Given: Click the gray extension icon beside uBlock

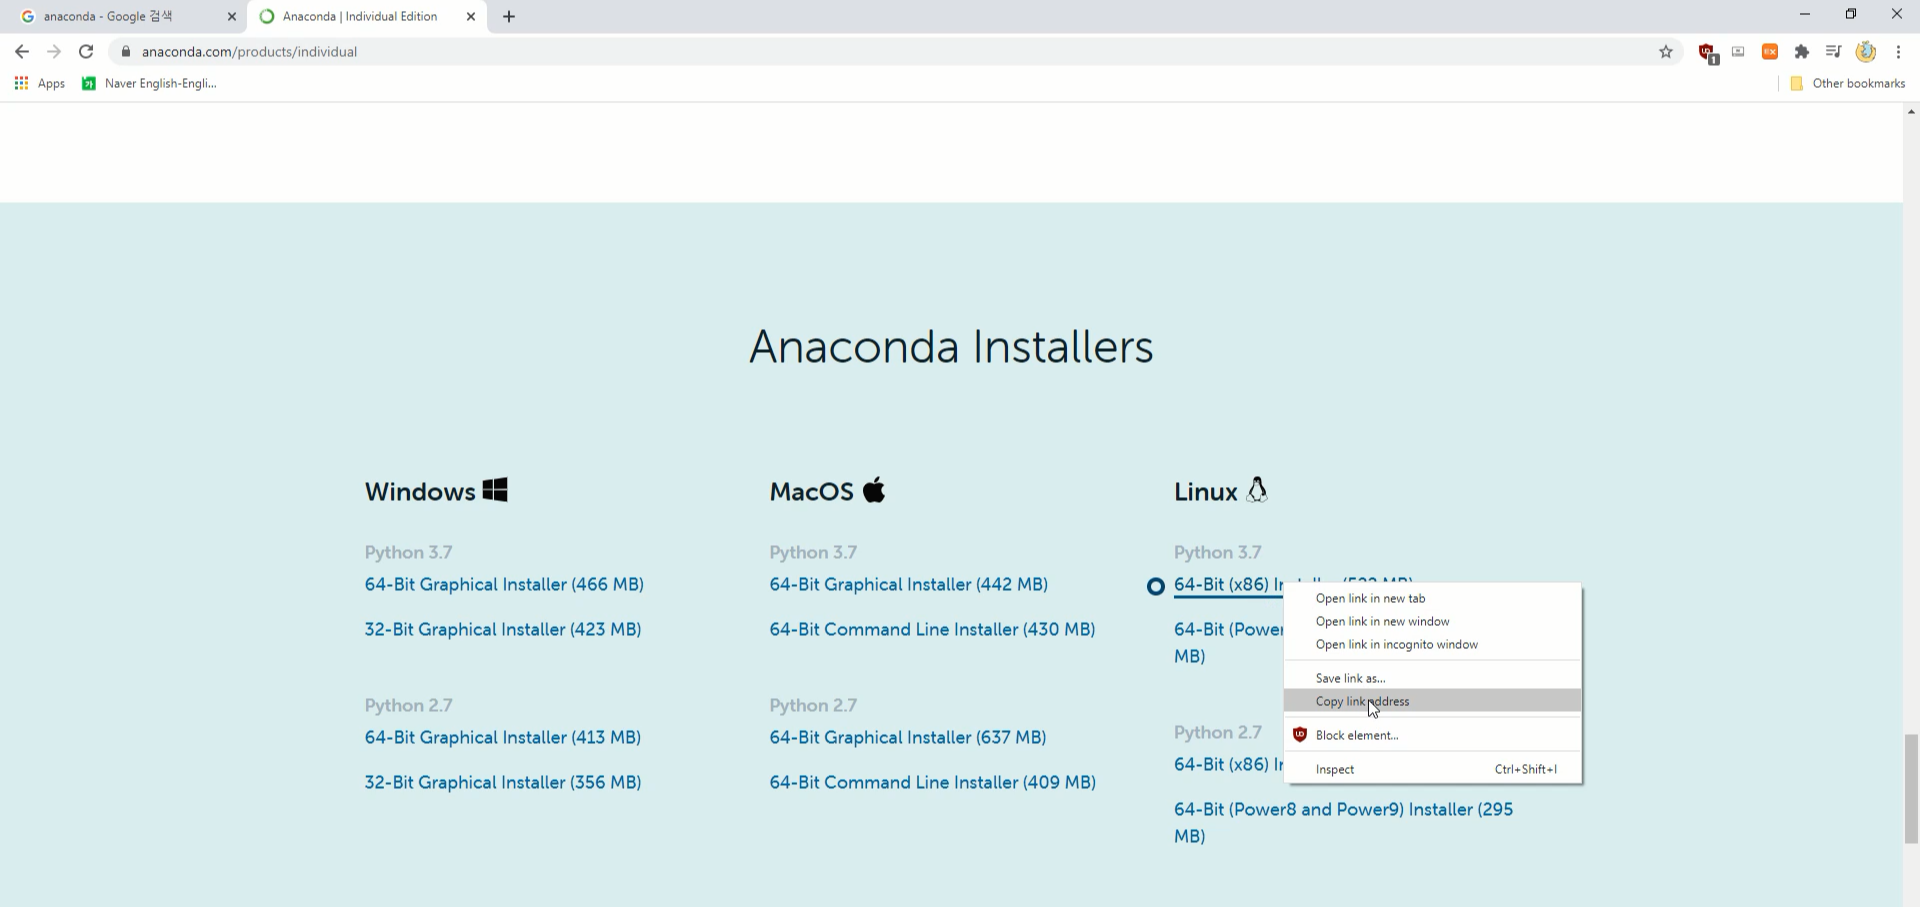Looking at the screenshot, I should pos(1738,52).
